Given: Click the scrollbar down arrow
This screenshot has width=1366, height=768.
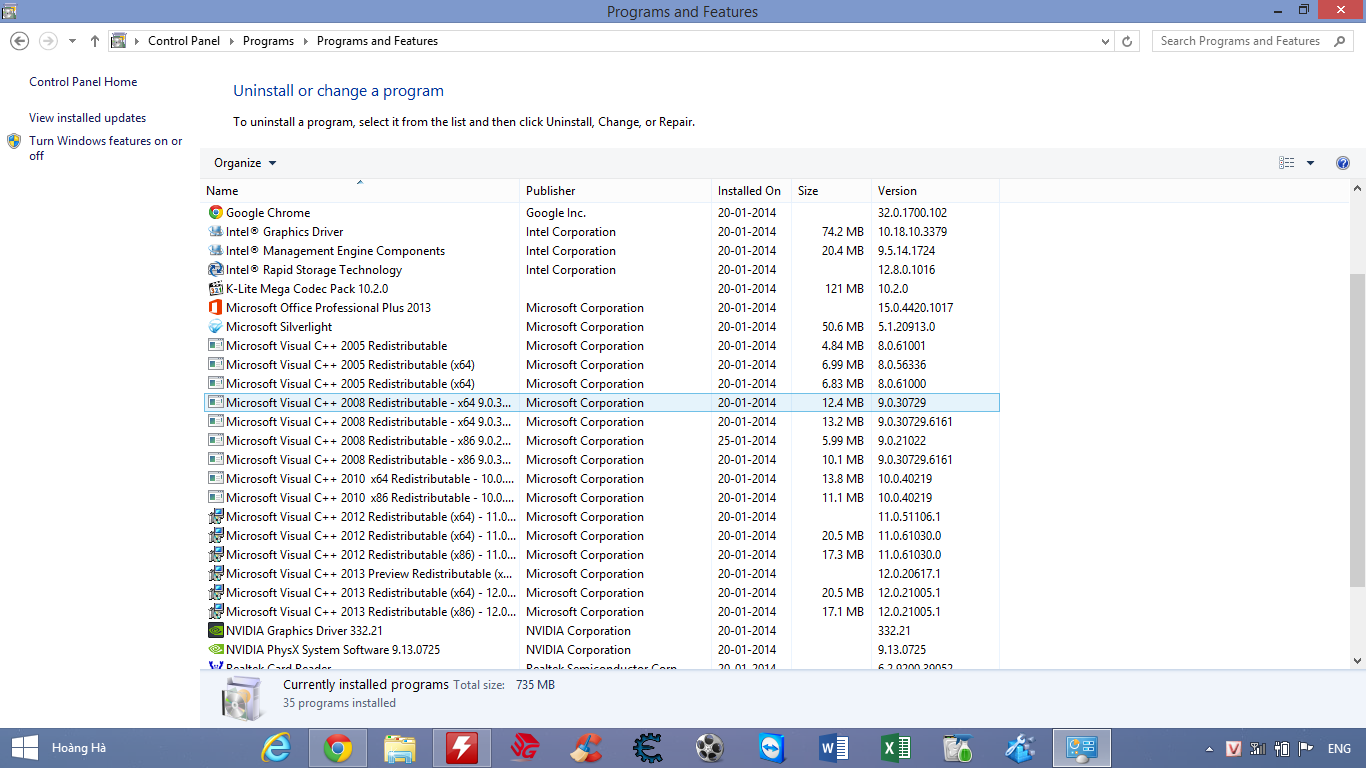Looking at the screenshot, I should 1357,661.
